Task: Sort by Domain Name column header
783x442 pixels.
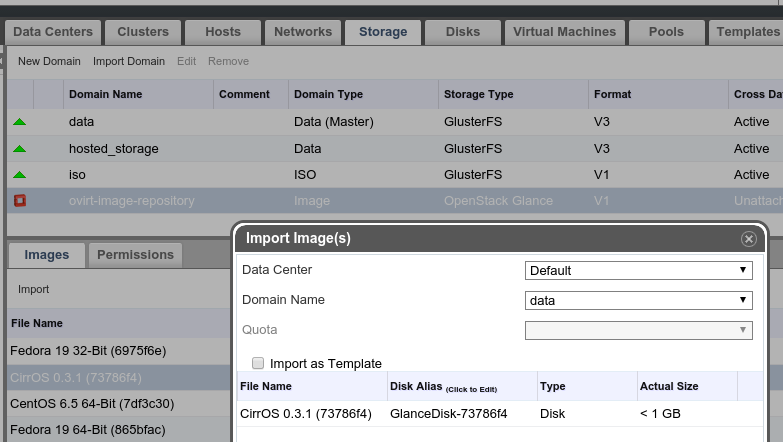Action: tap(105, 95)
